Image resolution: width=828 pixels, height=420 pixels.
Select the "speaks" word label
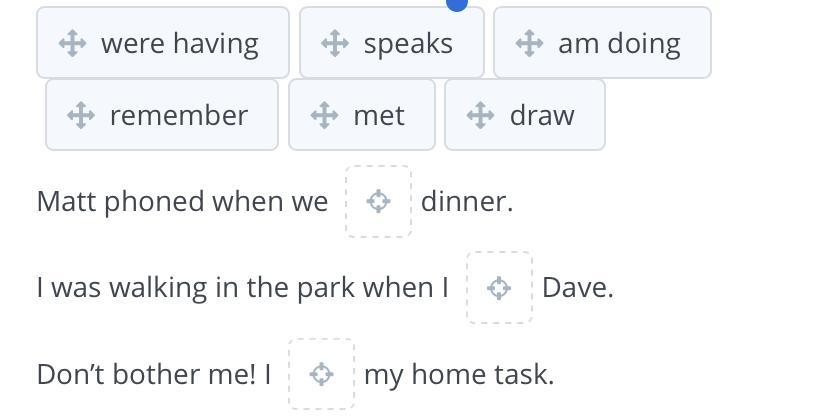coord(408,43)
